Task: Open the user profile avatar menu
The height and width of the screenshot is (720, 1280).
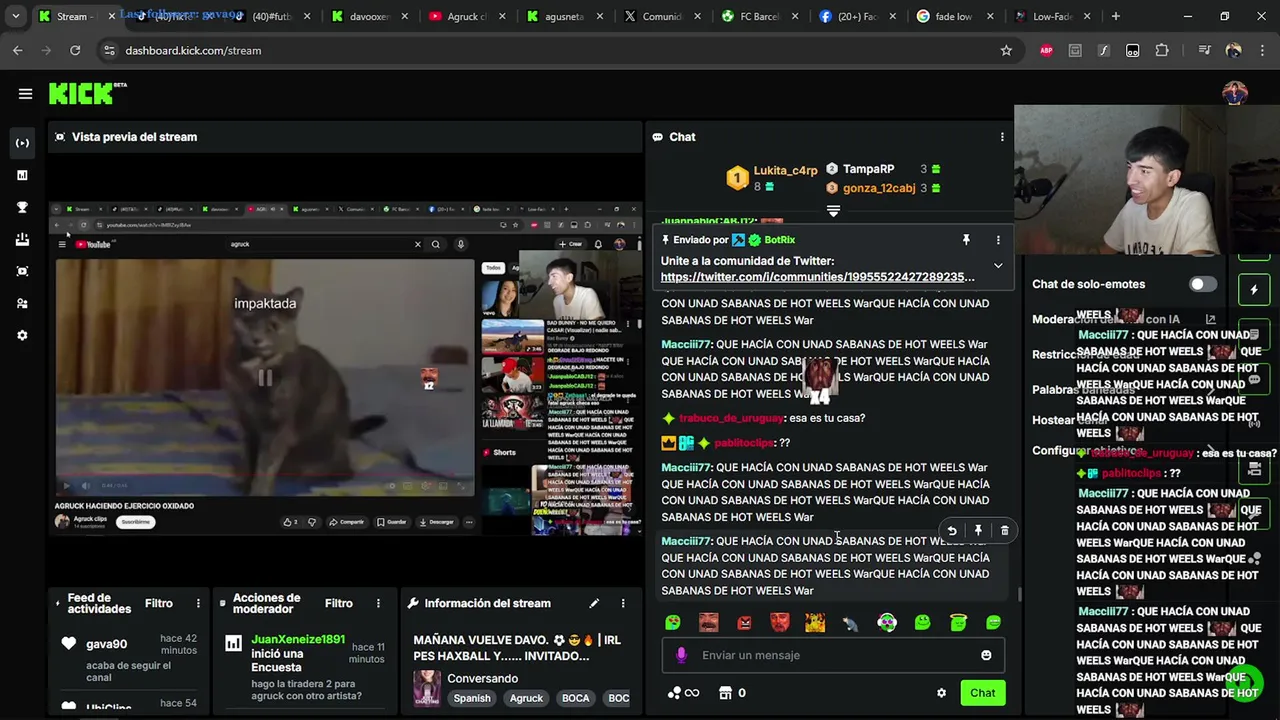Action: (x=1235, y=94)
